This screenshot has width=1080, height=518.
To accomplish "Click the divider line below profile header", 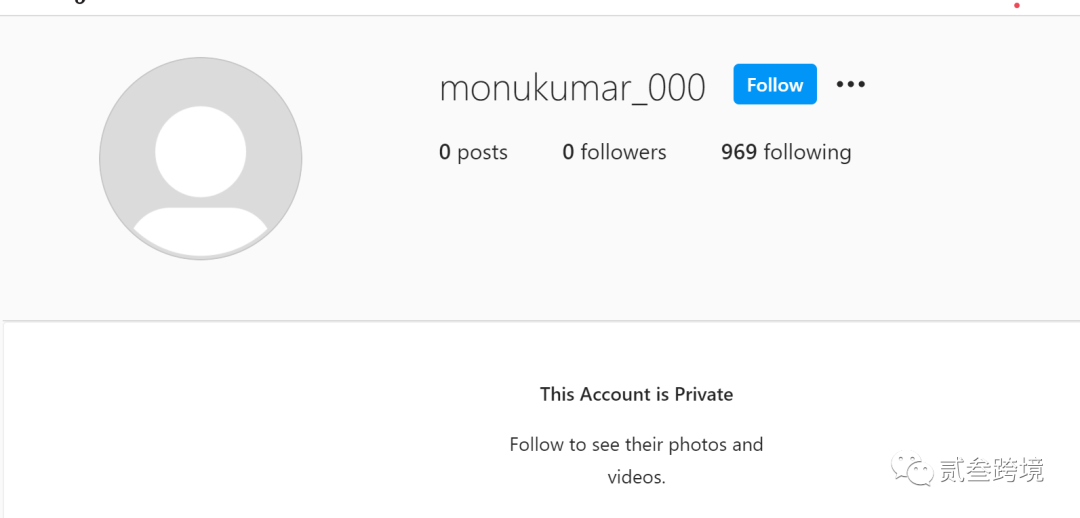I will point(540,321).
